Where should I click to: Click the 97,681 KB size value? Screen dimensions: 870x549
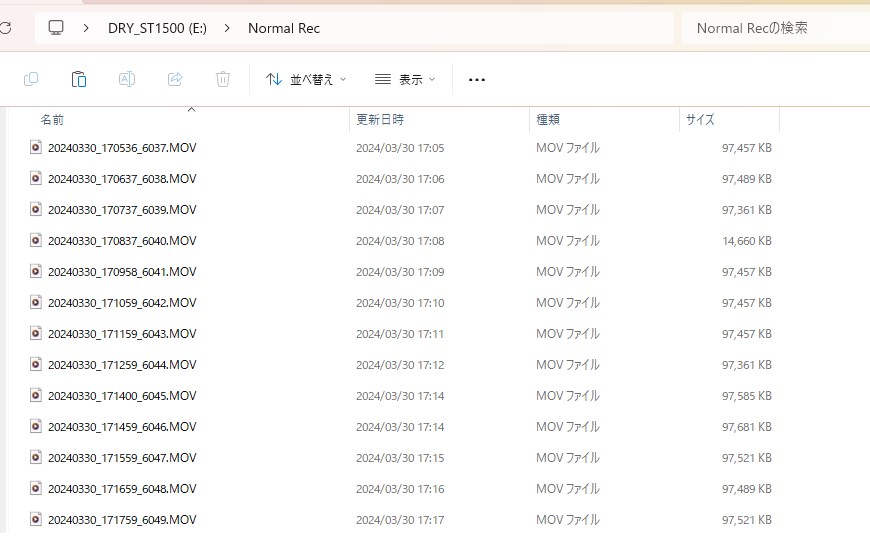point(747,427)
